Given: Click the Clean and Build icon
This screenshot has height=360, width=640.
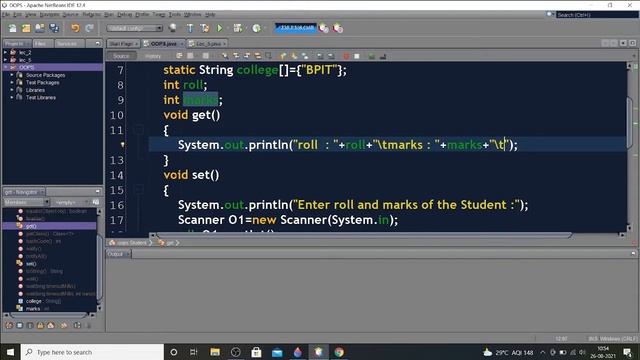Looking at the screenshot, I should click(204, 28).
